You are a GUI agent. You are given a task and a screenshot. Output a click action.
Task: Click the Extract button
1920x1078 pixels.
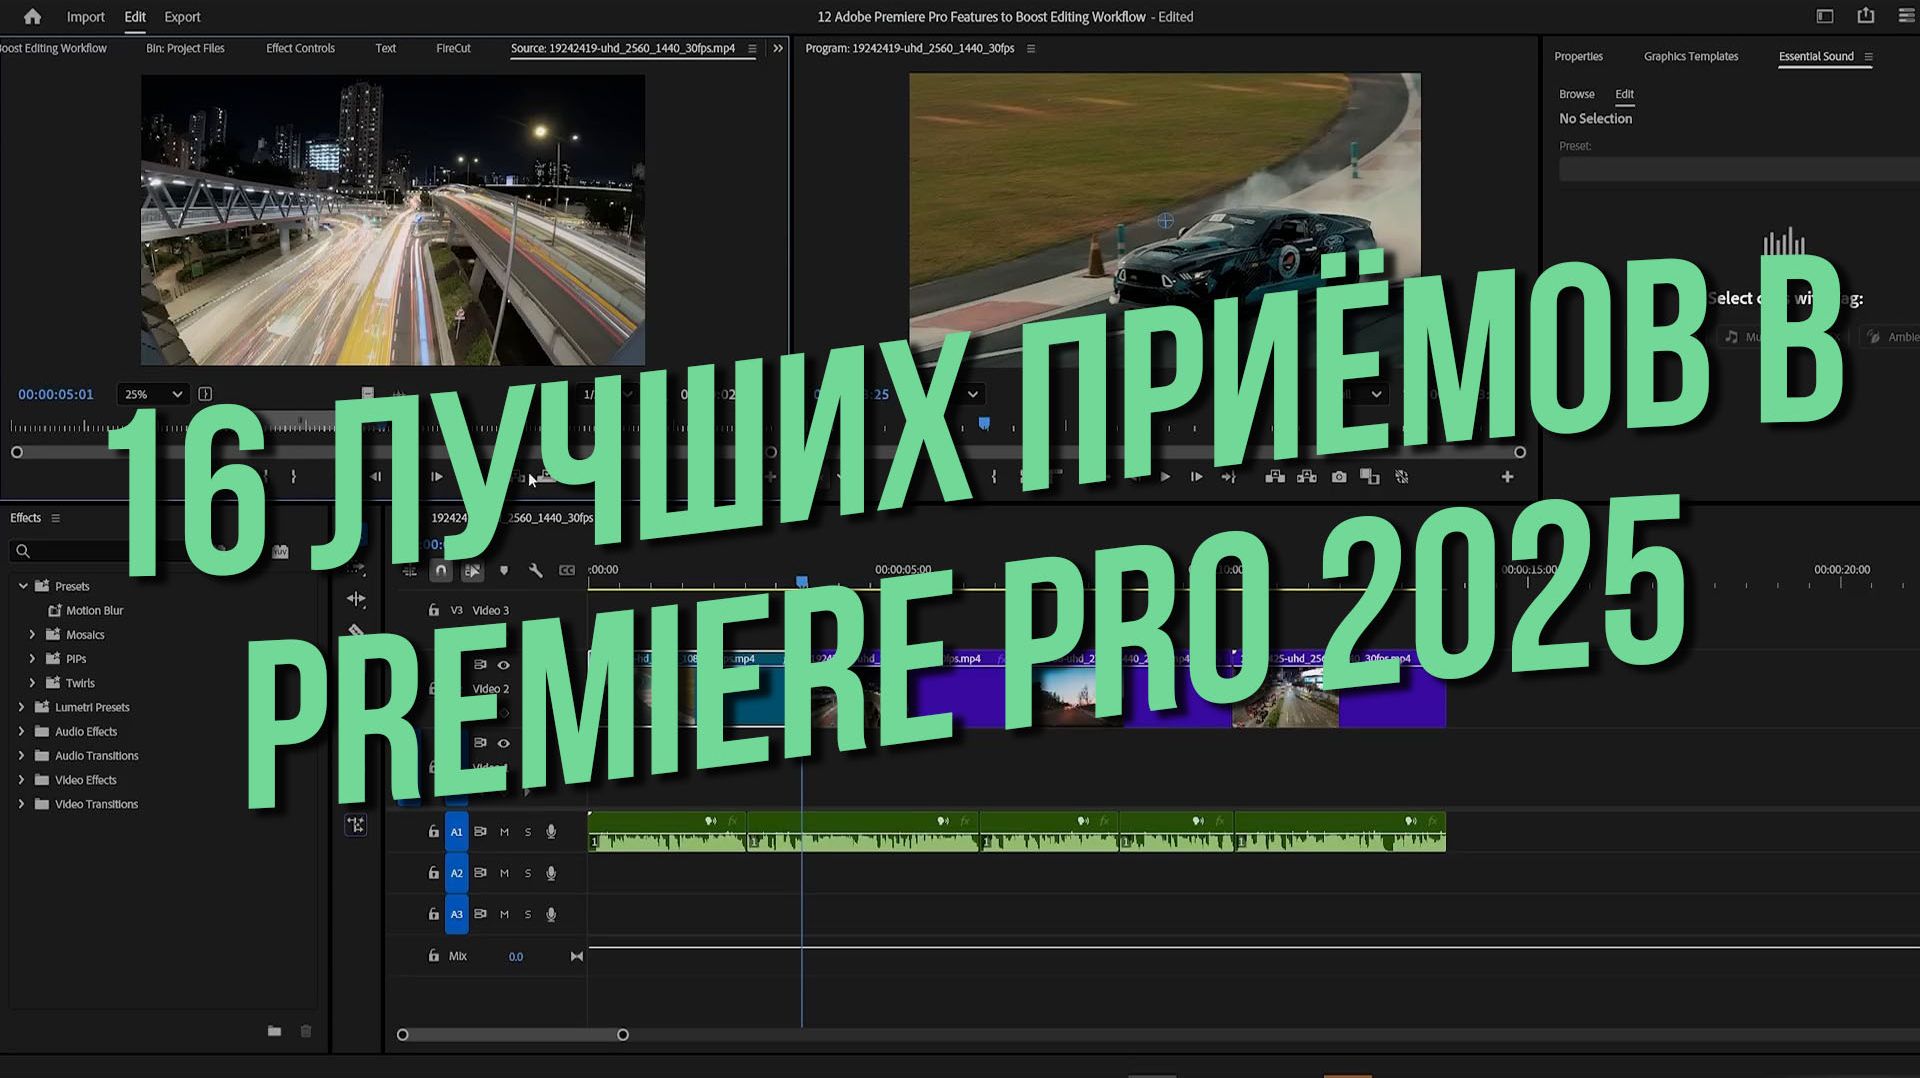point(1307,477)
